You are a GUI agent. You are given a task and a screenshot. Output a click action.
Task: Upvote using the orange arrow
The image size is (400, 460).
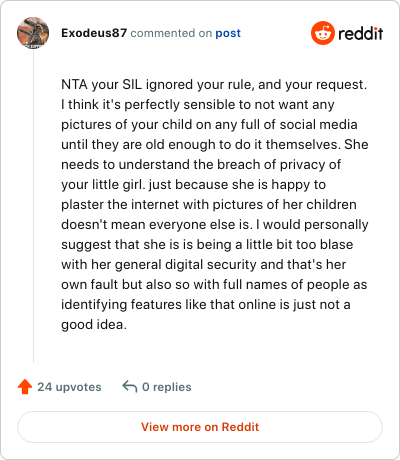coord(25,387)
